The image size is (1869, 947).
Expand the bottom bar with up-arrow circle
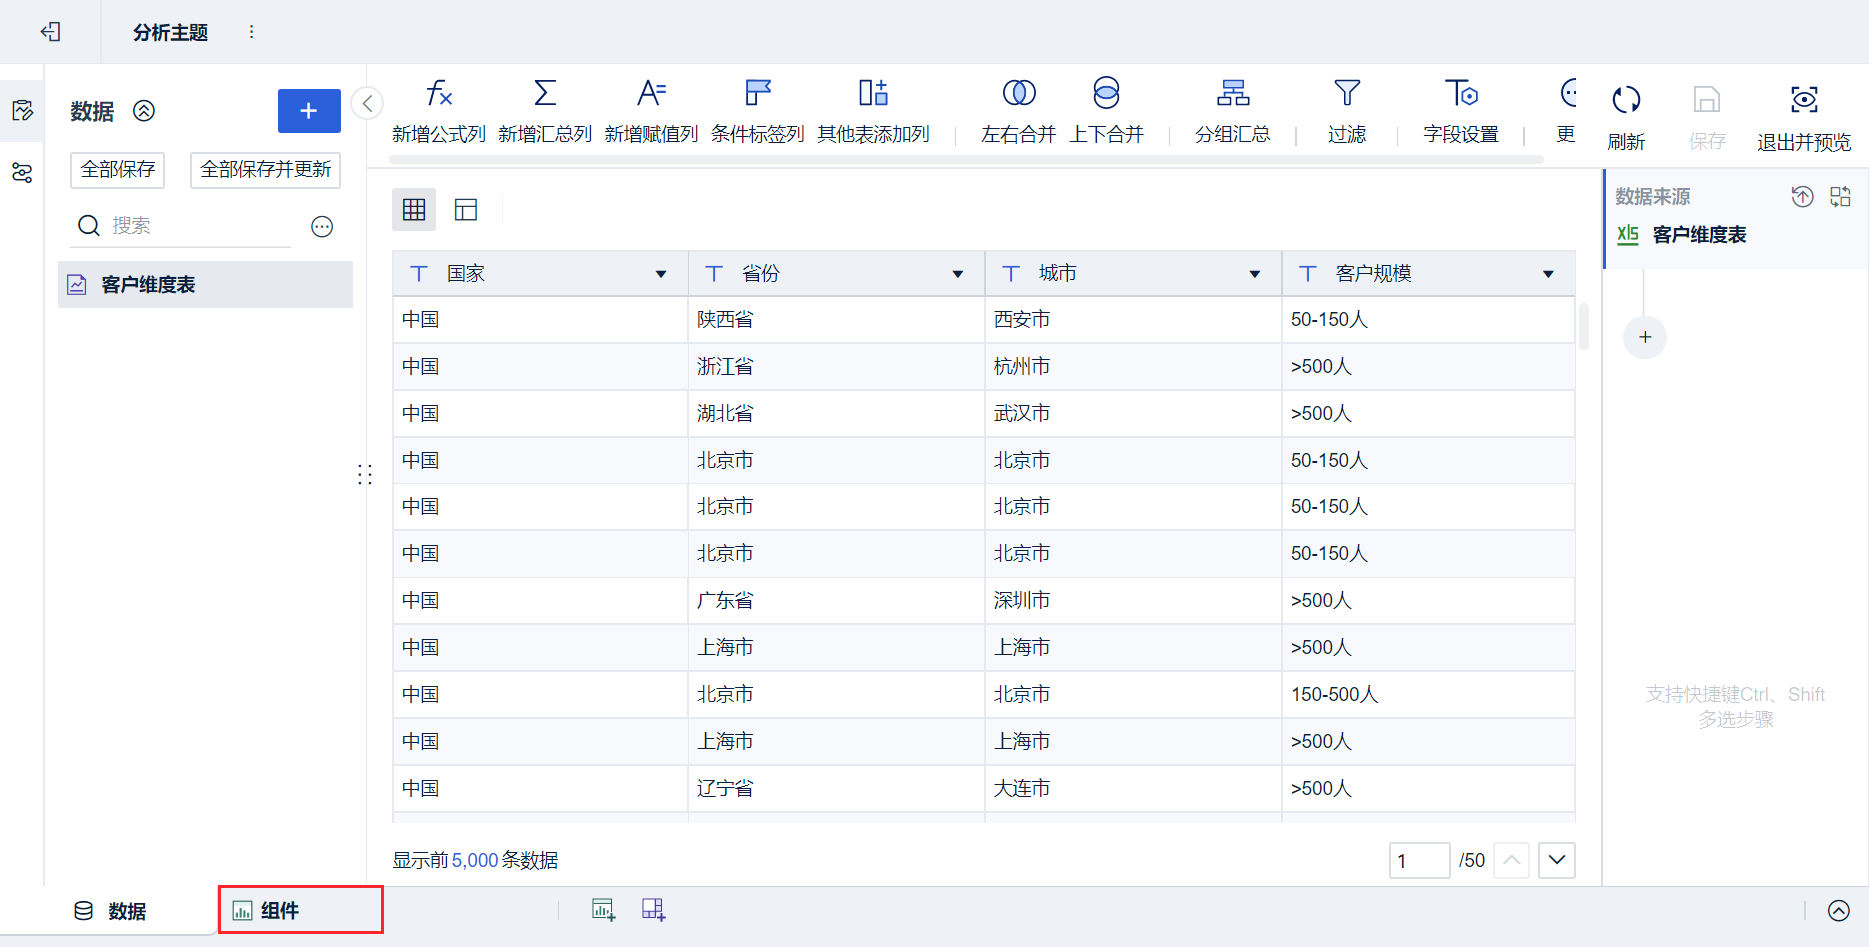(1839, 910)
